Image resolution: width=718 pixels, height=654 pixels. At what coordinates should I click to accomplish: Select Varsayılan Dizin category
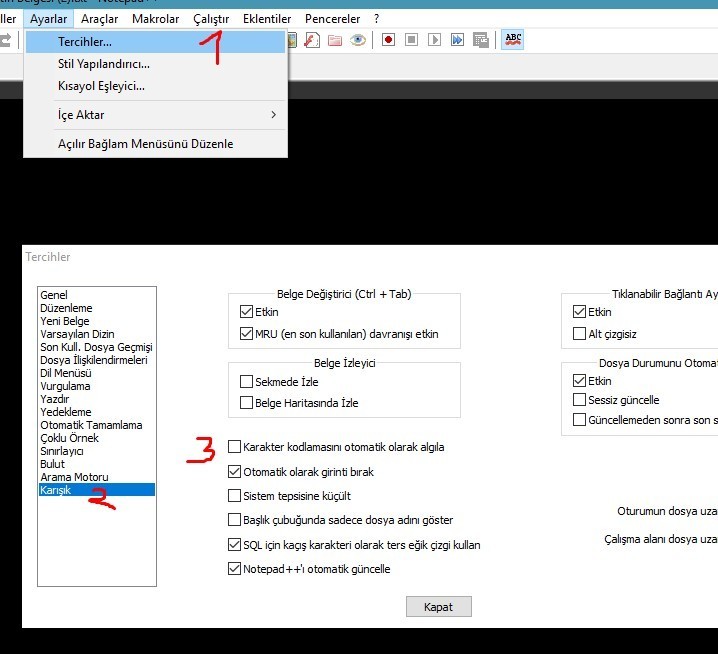click(97, 334)
